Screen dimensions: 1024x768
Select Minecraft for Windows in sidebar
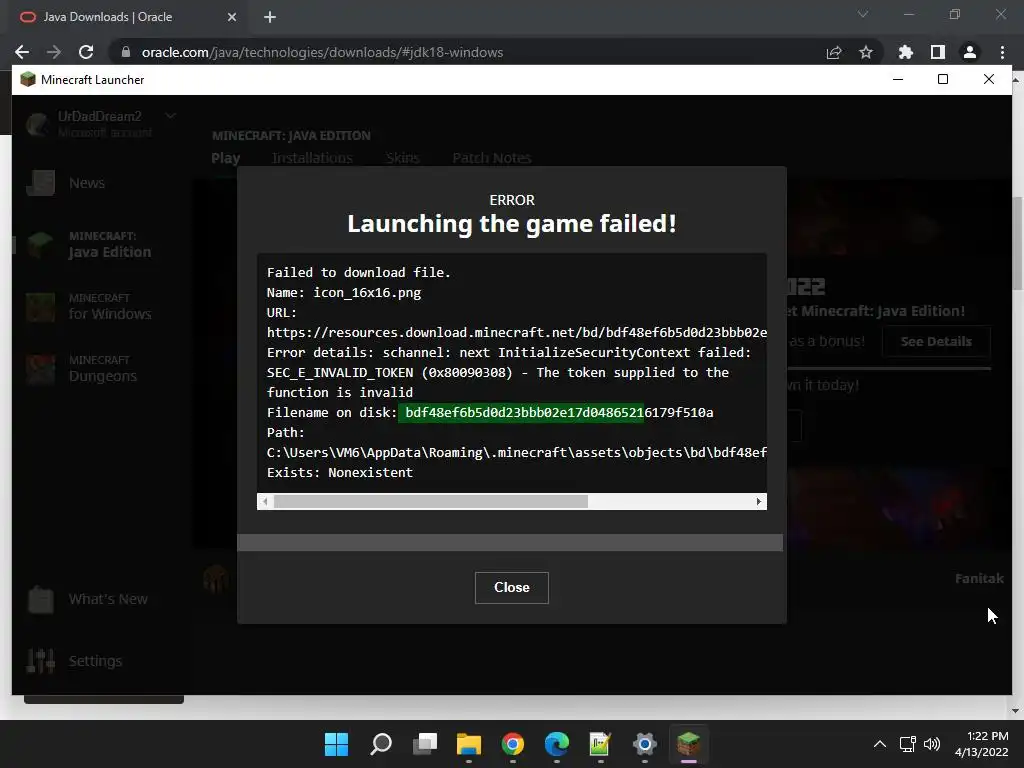[89, 307]
